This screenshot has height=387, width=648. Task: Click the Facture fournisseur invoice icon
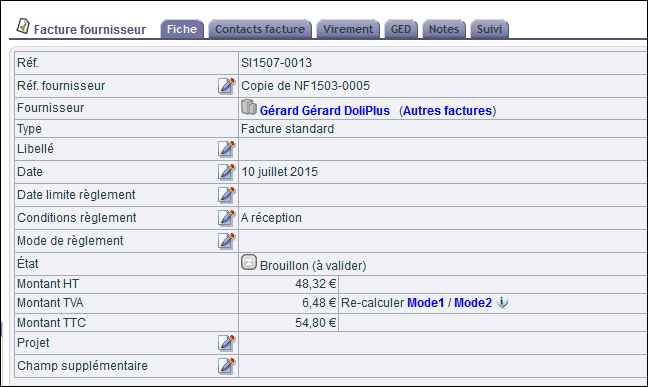pos(23,26)
